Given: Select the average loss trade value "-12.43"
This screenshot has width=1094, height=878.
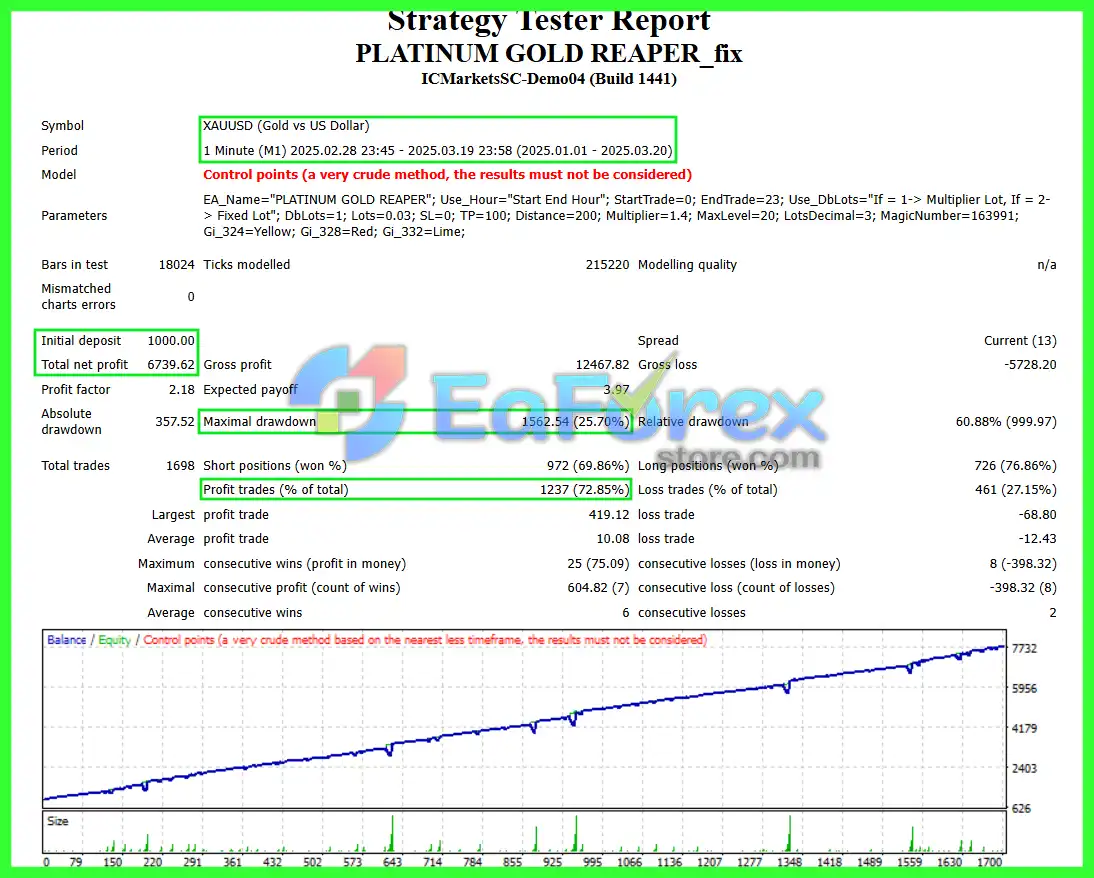Looking at the screenshot, I should pos(1037,539).
